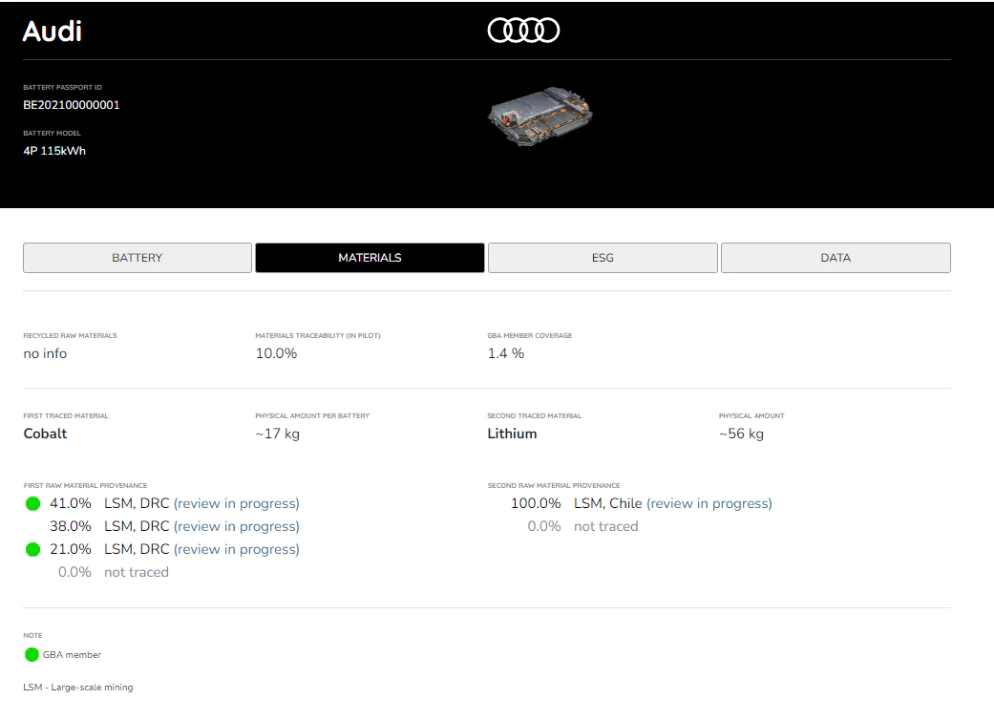The image size is (994, 720).
Task: Click the 38.0% provenance percentage
Action: (x=70, y=526)
